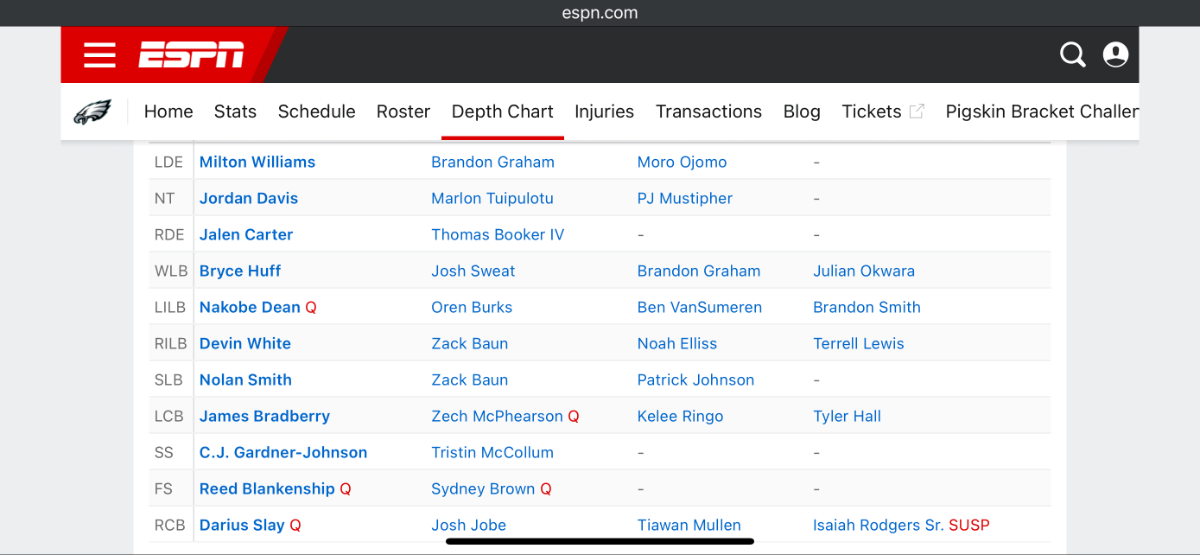Select Isaiah Rodgers Sr. link
The image size is (1200, 555).
click(878, 525)
